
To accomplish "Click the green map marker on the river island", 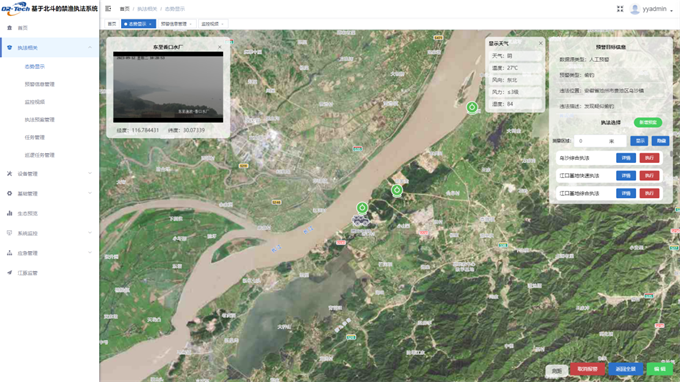I will pos(472,107).
